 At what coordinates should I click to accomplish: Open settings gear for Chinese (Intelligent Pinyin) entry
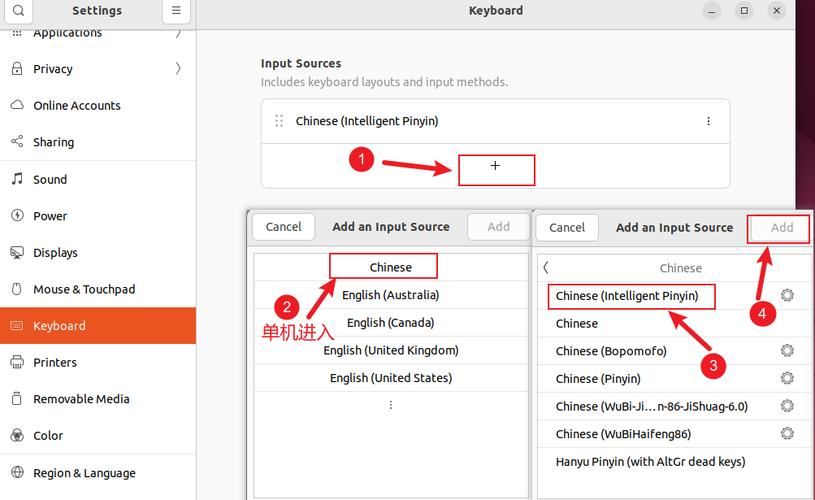coord(787,295)
